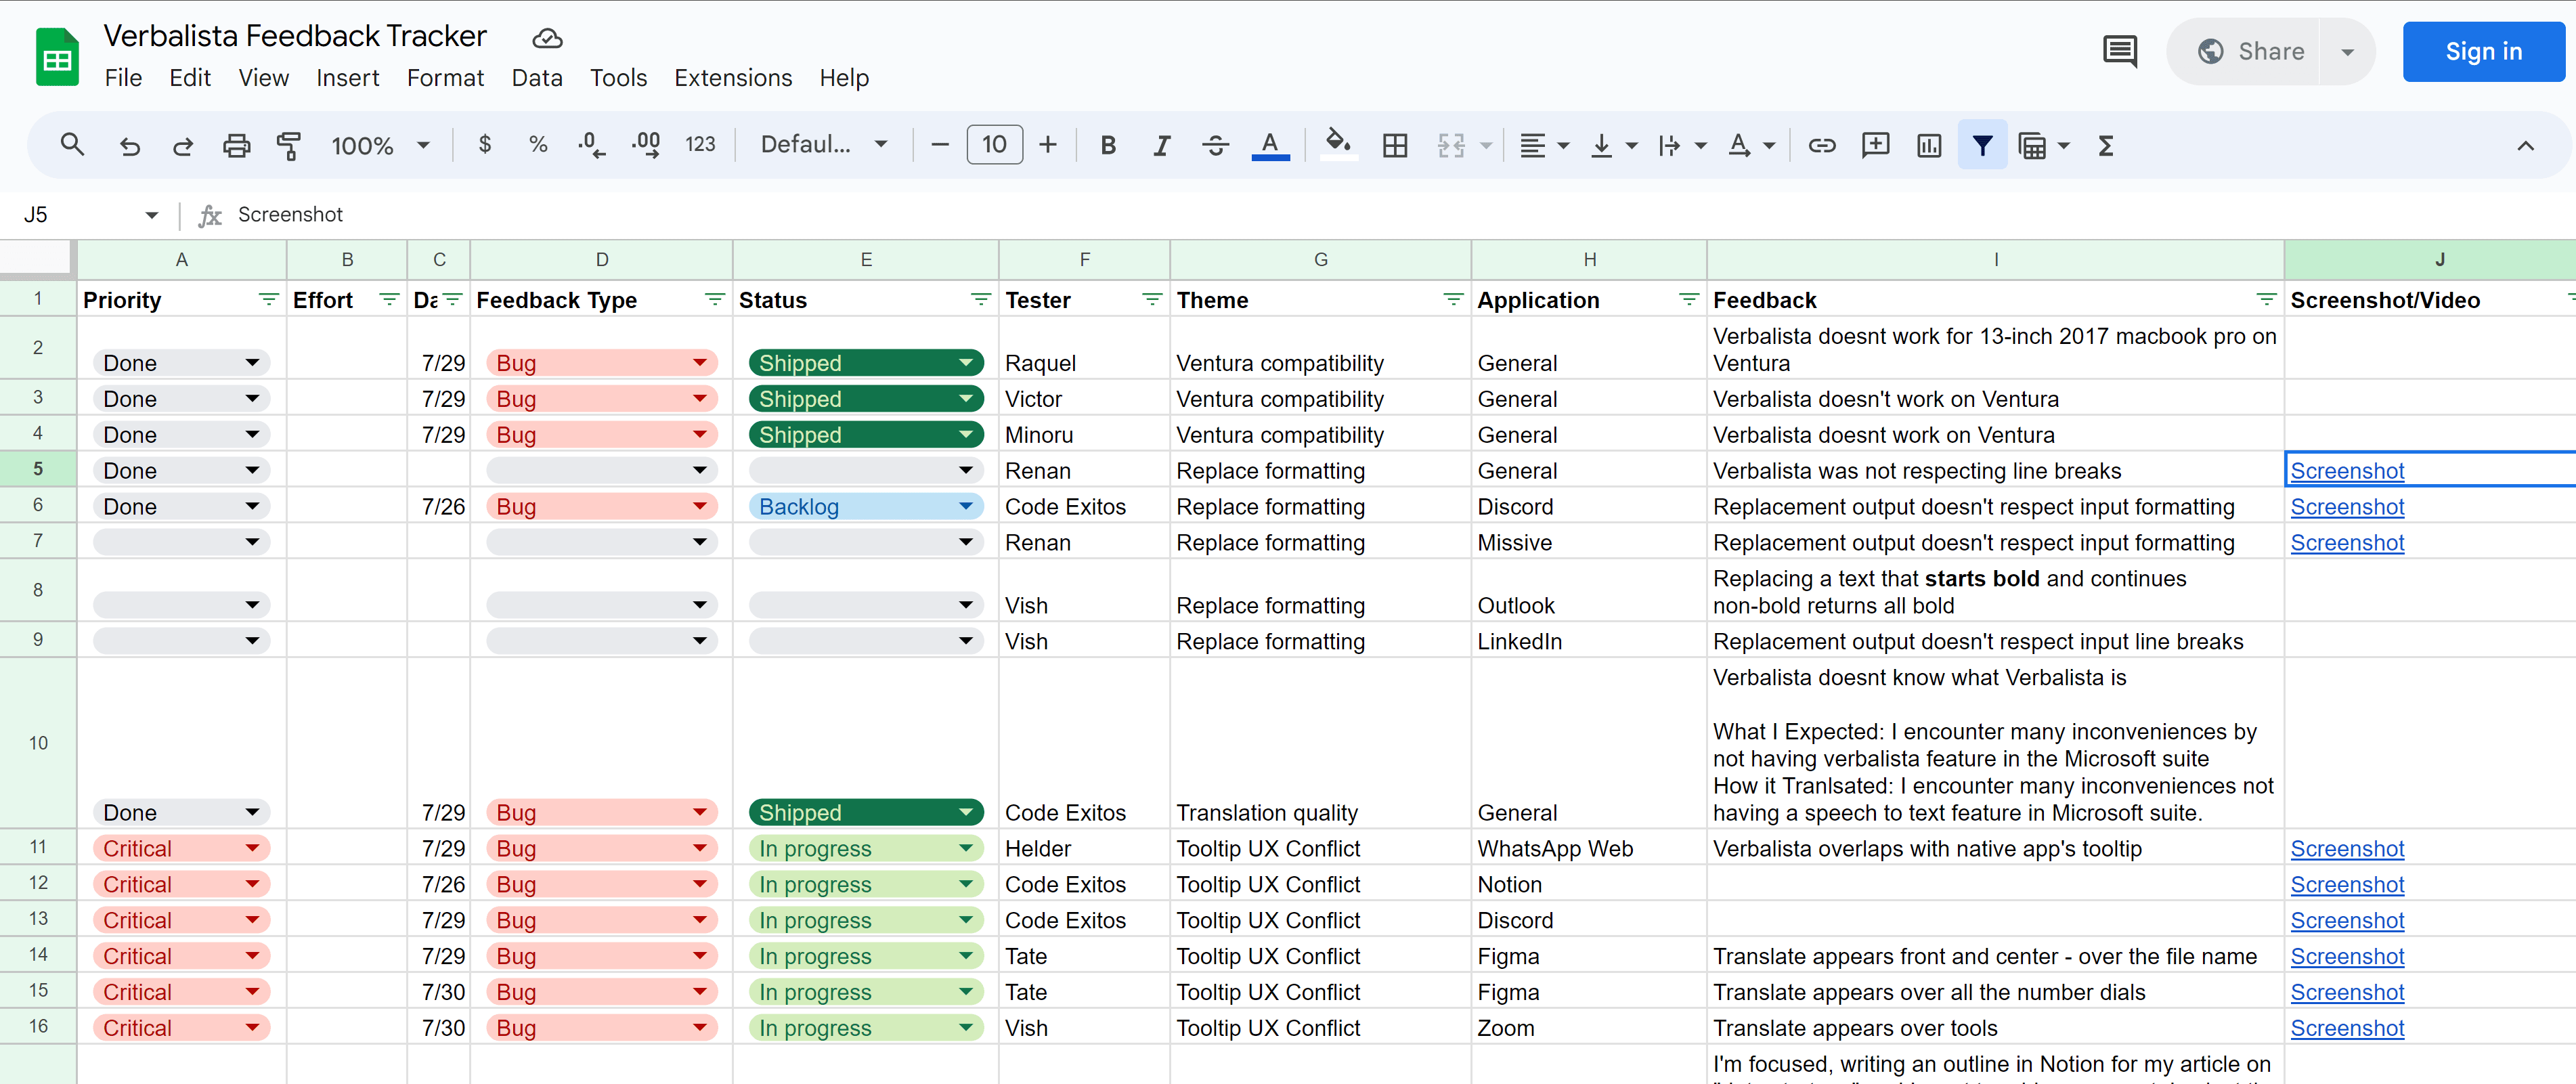
Task: Activate the paint format tool
Action: click(289, 145)
